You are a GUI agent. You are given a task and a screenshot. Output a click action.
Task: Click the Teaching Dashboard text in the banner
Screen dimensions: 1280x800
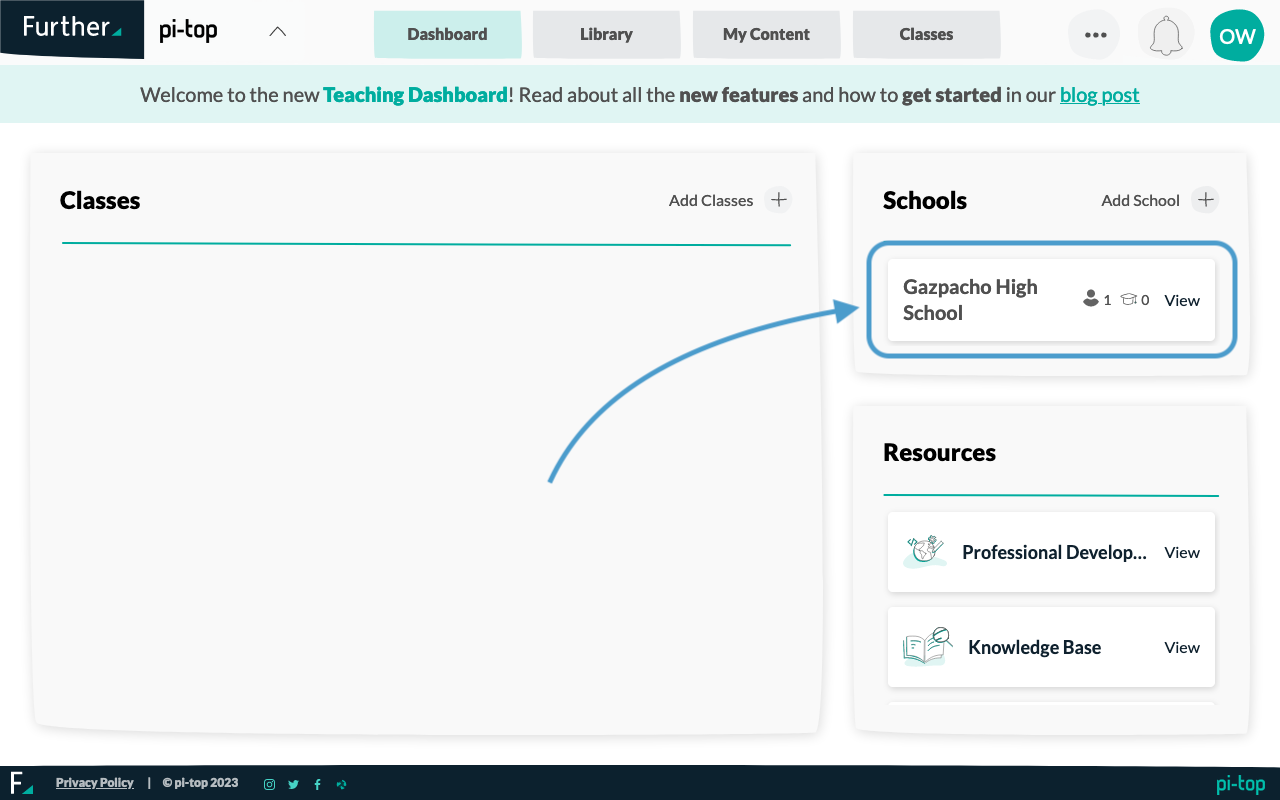pos(415,95)
